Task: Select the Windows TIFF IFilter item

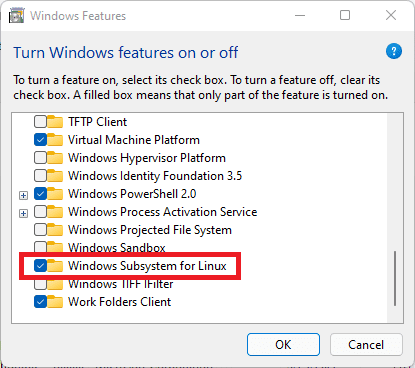Action: click(x=121, y=284)
